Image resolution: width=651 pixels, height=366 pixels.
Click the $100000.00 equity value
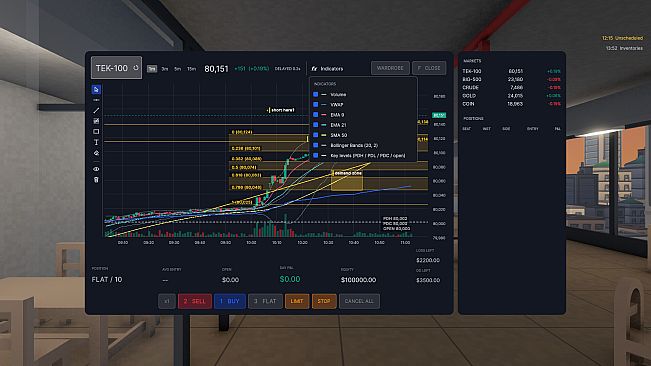point(358,280)
